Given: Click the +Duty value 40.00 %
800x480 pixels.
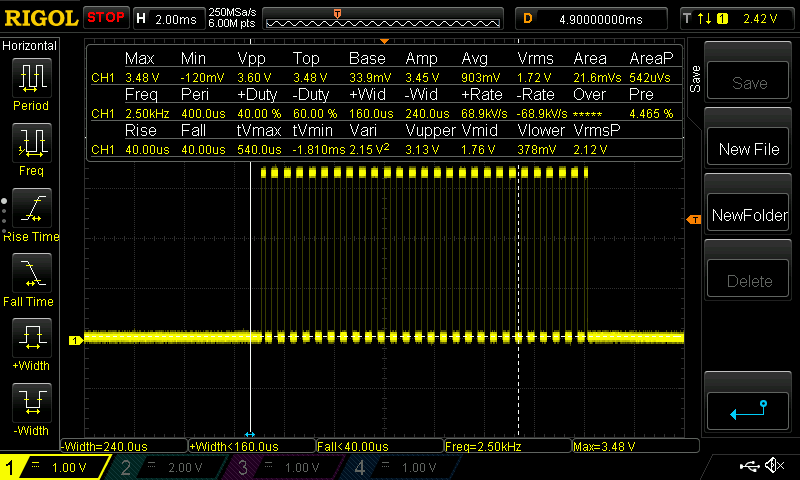Looking at the screenshot, I should tap(259, 114).
